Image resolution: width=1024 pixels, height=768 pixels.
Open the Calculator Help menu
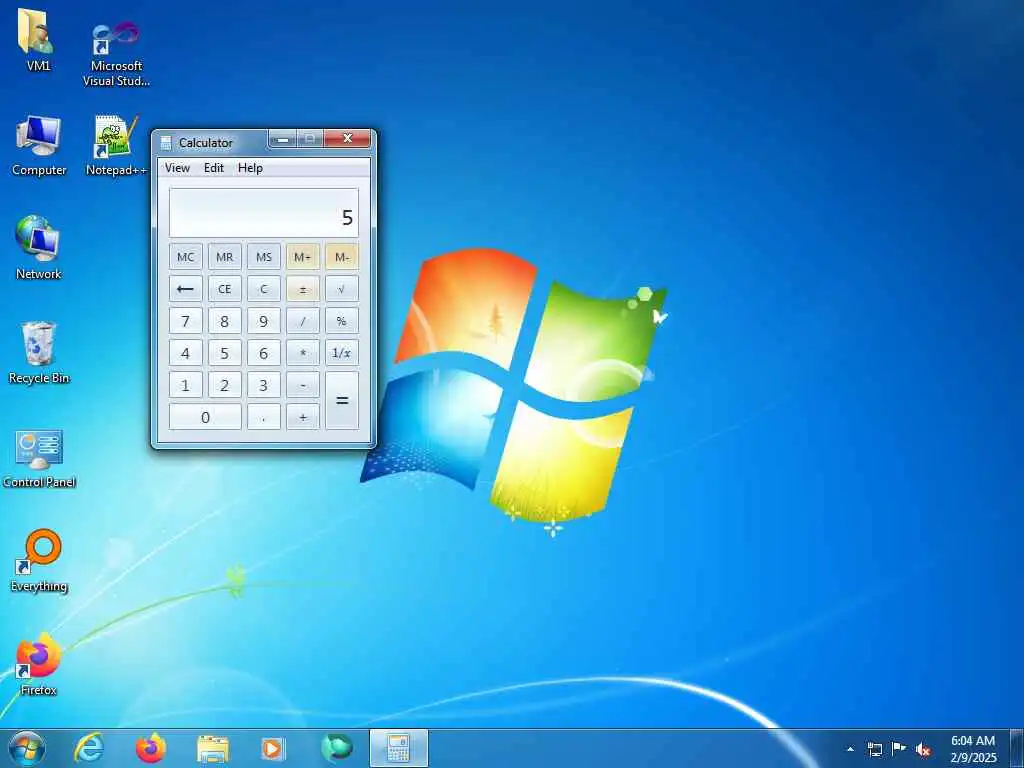coord(250,168)
